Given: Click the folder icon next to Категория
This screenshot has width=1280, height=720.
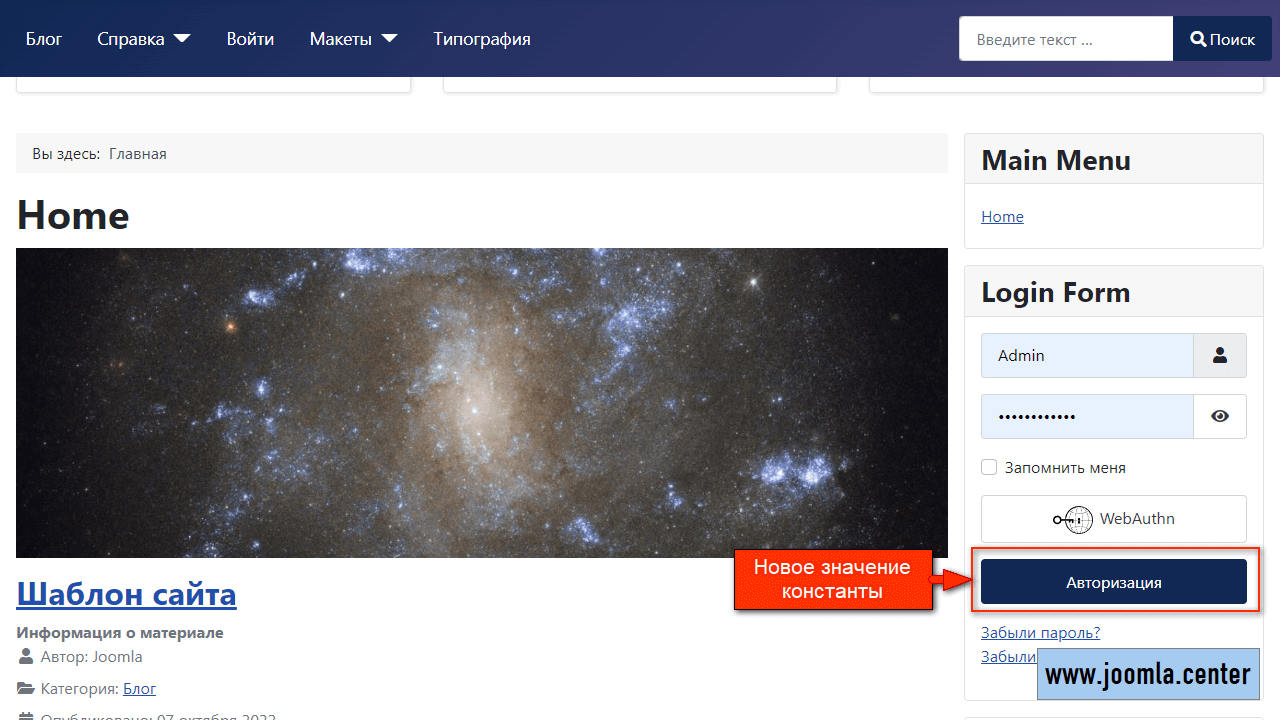Looking at the screenshot, I should (x=26, y=689).
